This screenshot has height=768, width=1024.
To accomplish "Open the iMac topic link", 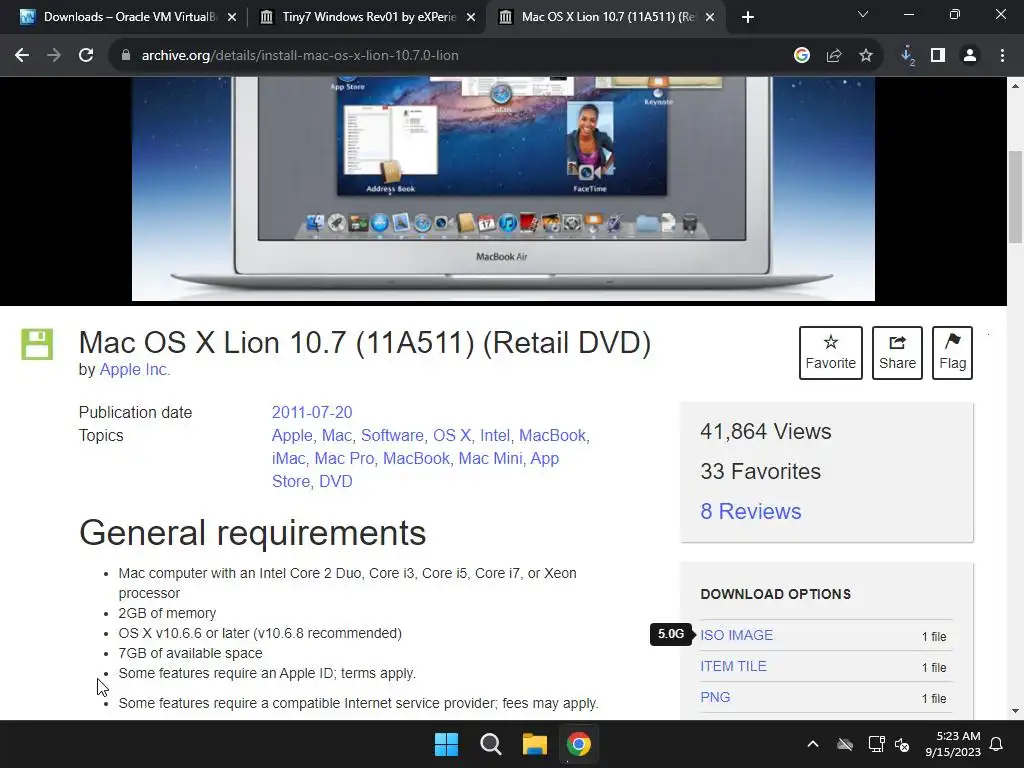I will (x=288, y=458).
